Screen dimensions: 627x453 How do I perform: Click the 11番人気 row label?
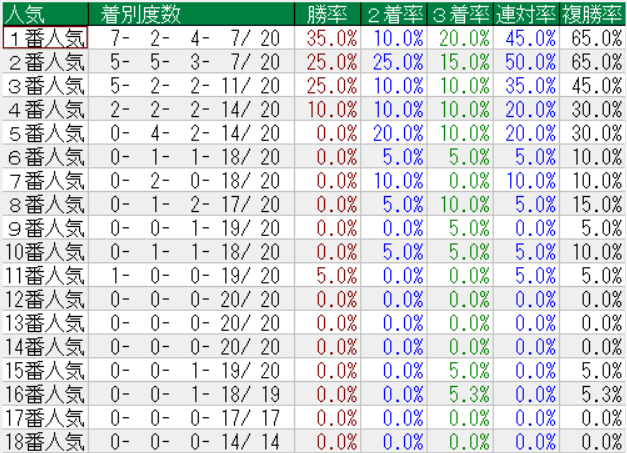[45, 275]
